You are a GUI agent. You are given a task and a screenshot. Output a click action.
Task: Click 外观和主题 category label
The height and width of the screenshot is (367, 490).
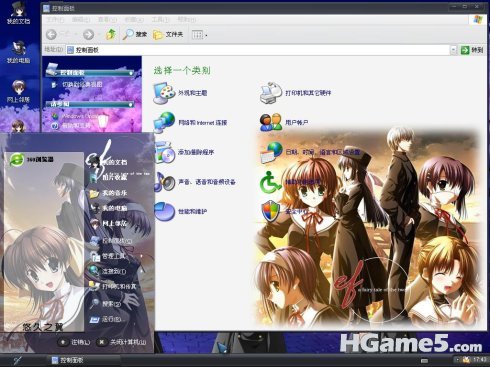[x=193, y=93]
